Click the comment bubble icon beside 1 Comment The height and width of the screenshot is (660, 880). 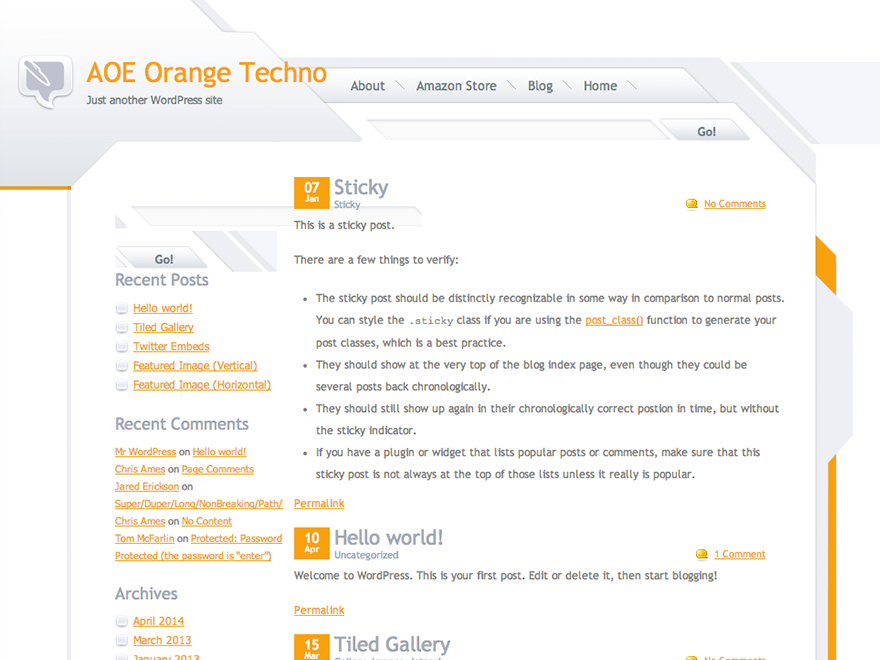click(x=701, y=554)
